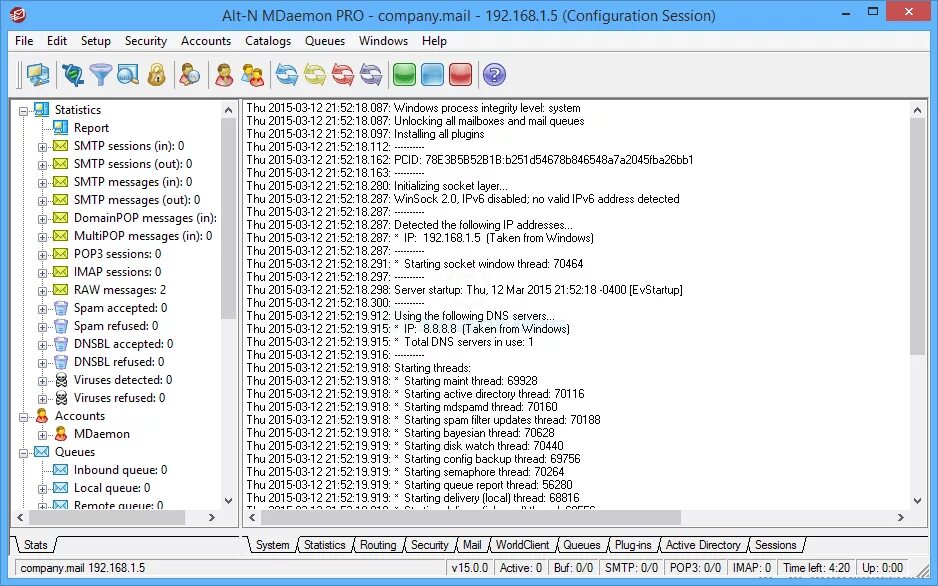Image resolution: width=938 pixels, height=586 pixels.
Task: Click the log pane horizontal scrollbar thumb
Action: [470, 517]
